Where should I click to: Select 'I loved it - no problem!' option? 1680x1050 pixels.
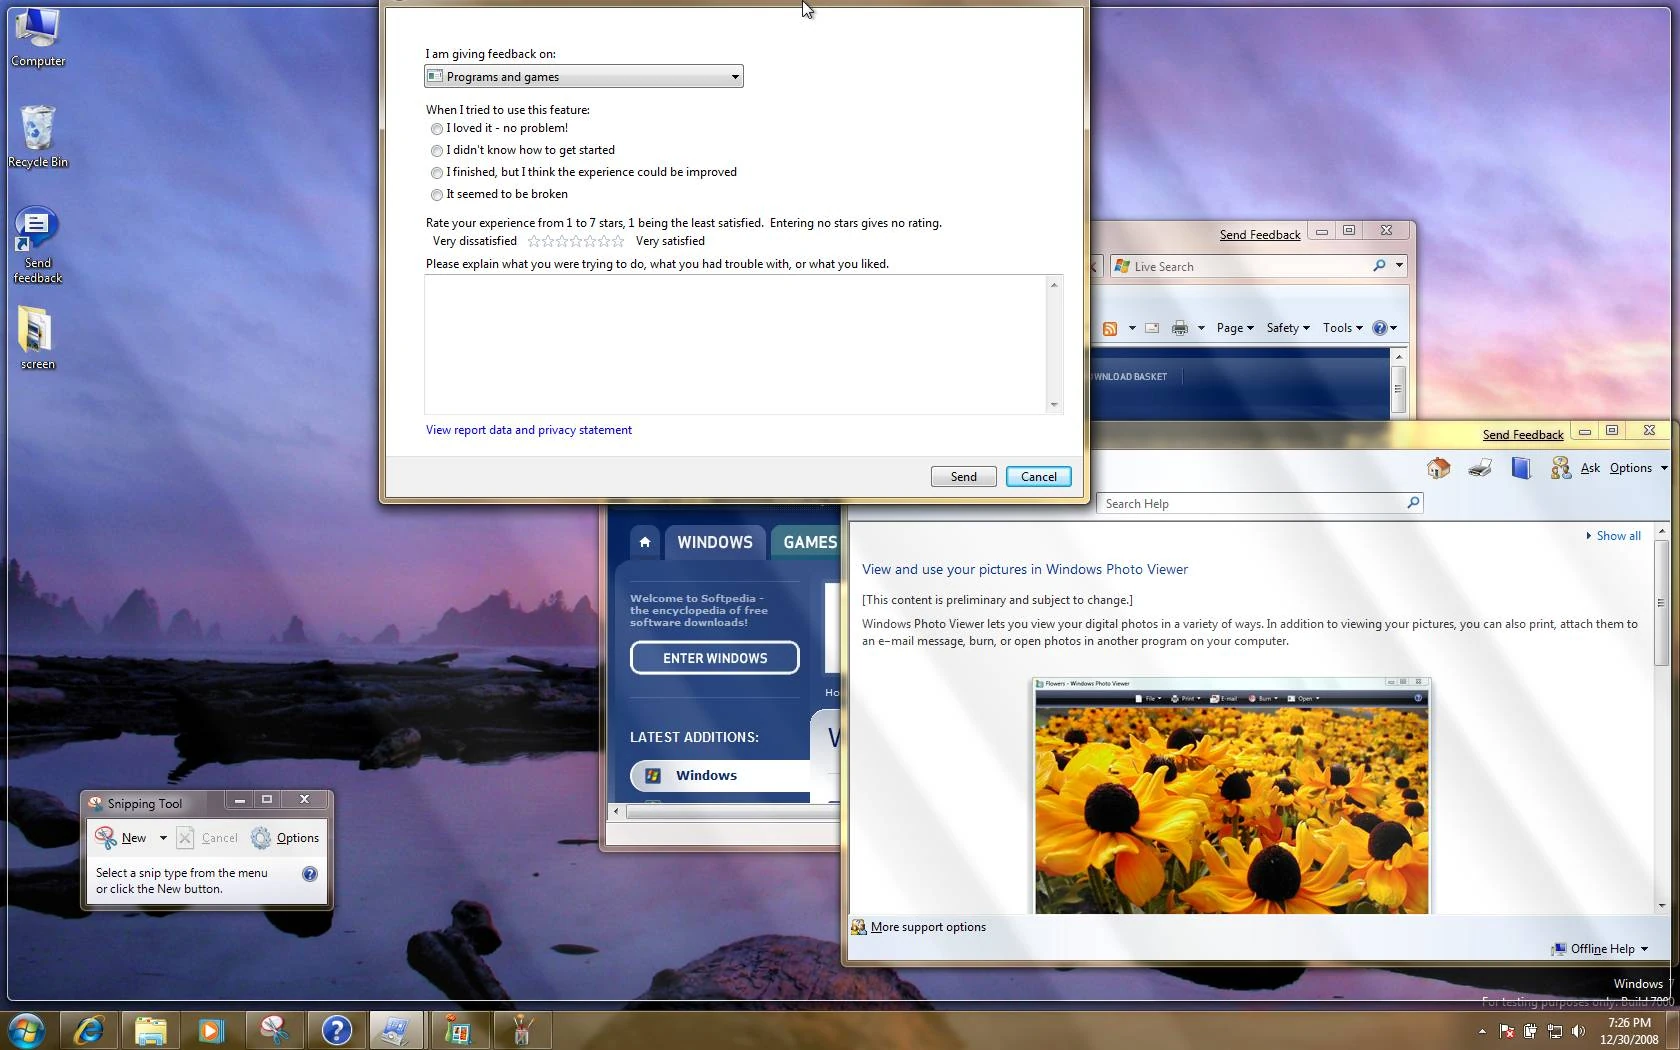click(437, 129)
